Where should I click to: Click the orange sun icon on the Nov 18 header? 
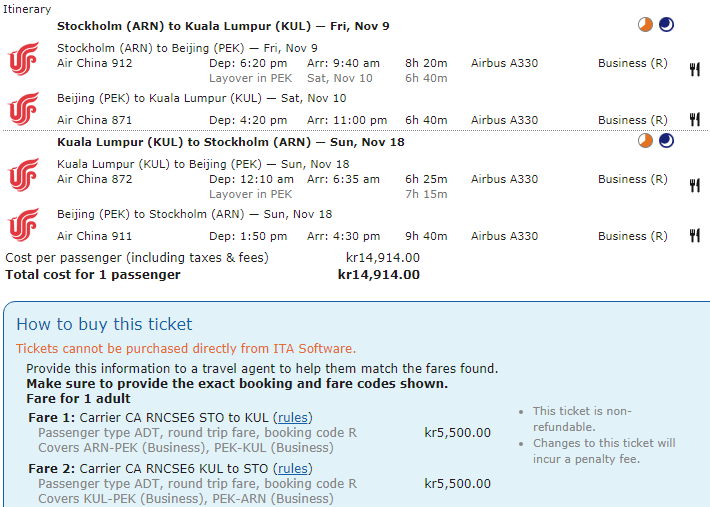coord(646,141)
